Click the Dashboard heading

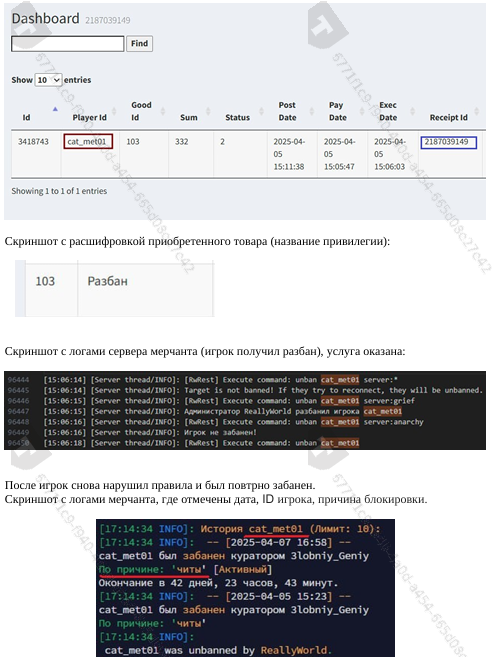45,18
